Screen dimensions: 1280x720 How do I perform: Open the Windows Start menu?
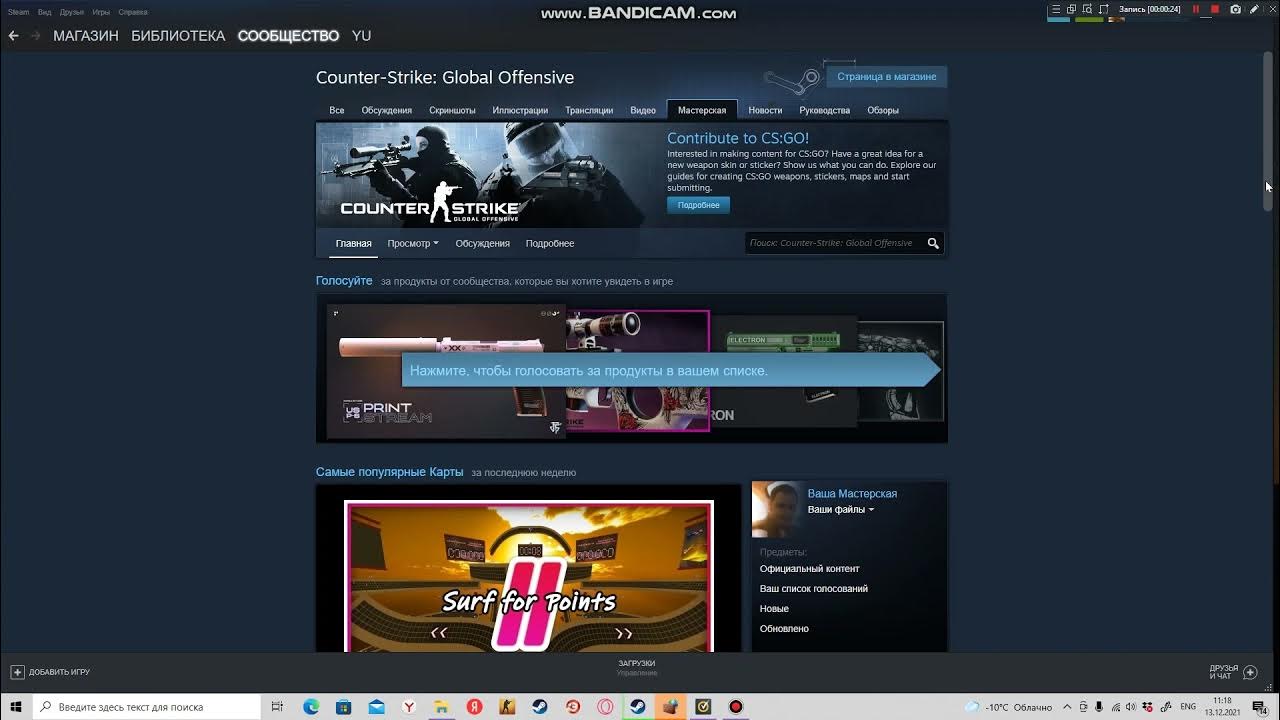click(16, 706)
